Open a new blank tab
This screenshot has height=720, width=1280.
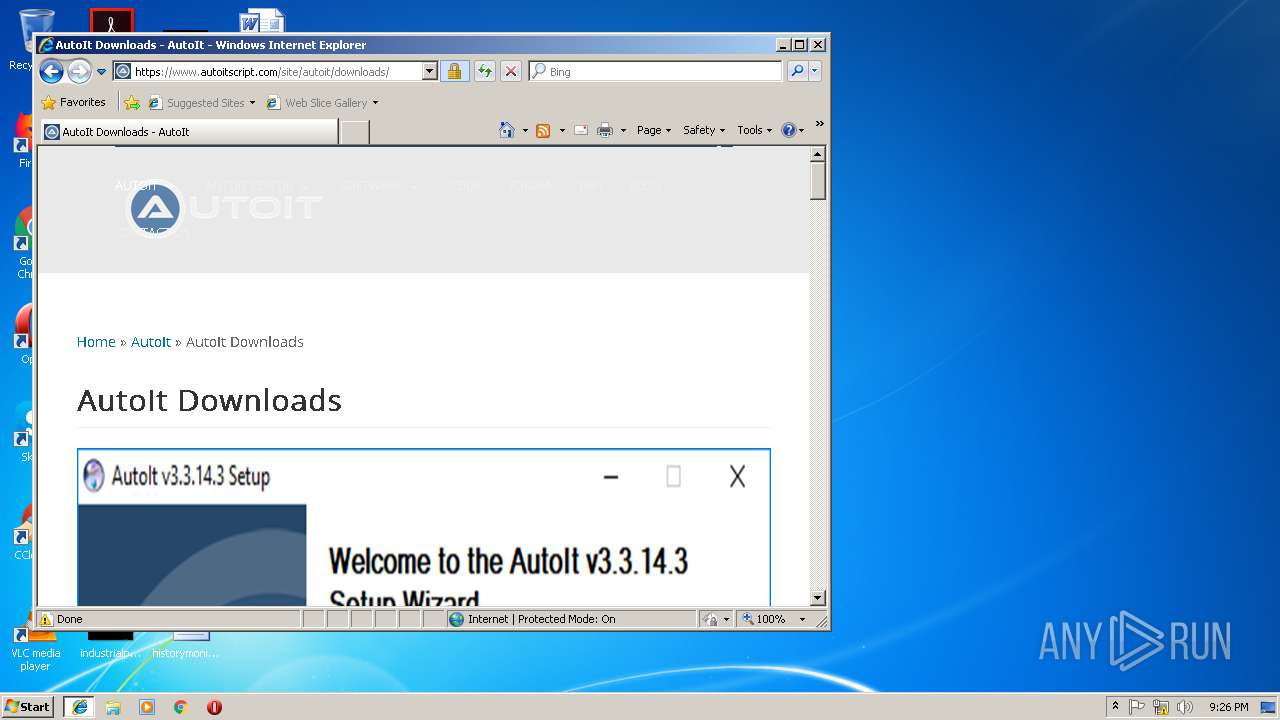click(354, 132)
